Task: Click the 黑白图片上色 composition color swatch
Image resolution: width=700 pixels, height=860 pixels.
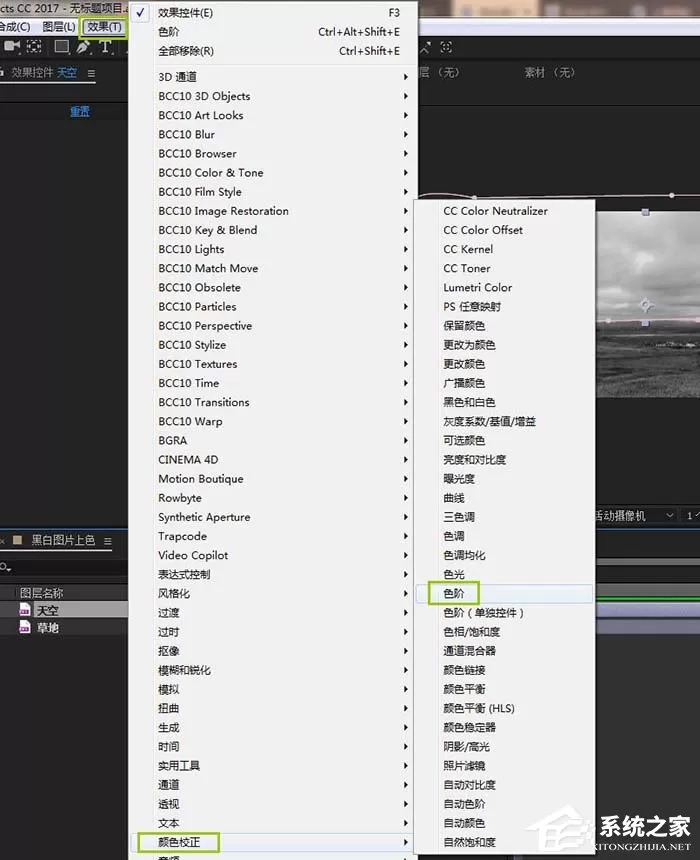Action: point(18,540)
